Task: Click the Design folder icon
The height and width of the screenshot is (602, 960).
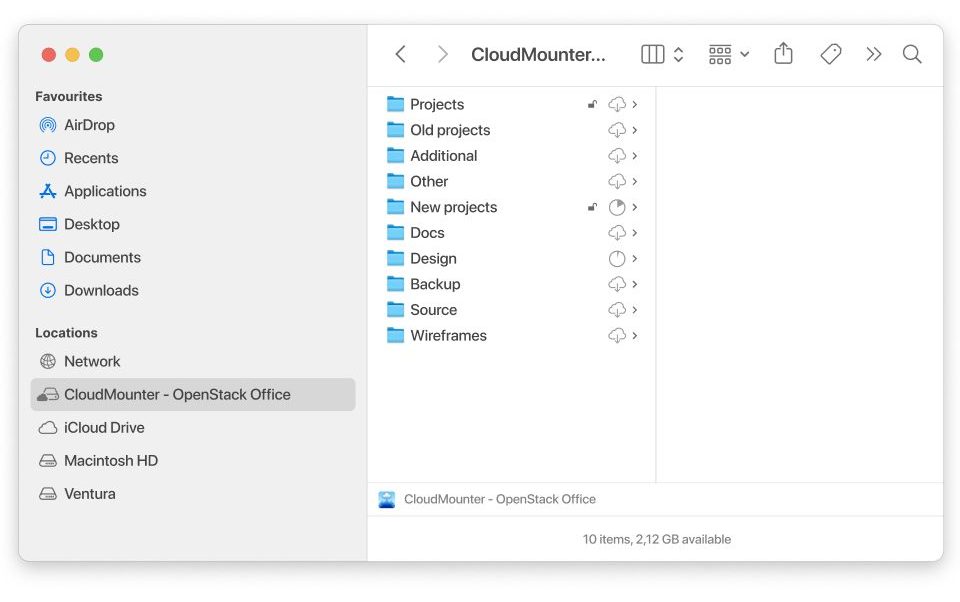Action: pyautogui.click(x=396, y=258)
